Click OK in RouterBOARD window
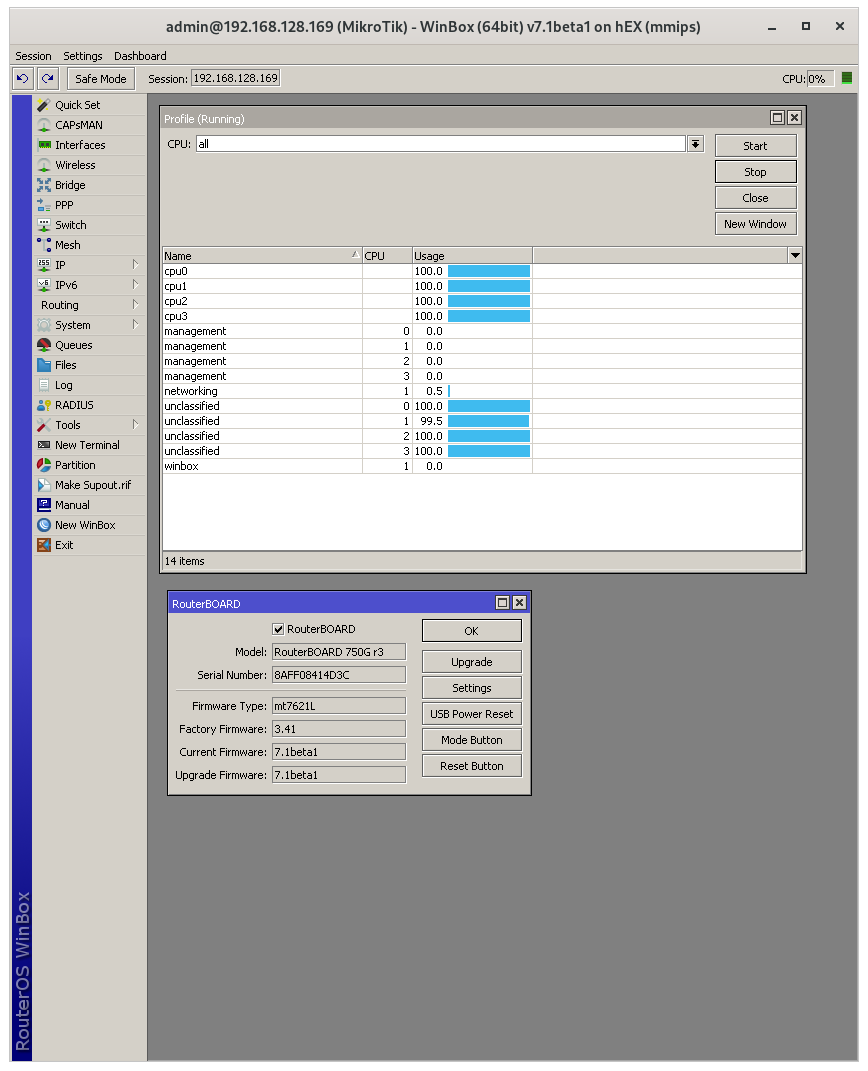This screenshot has width=868, height=1071. tap(471, 630)
